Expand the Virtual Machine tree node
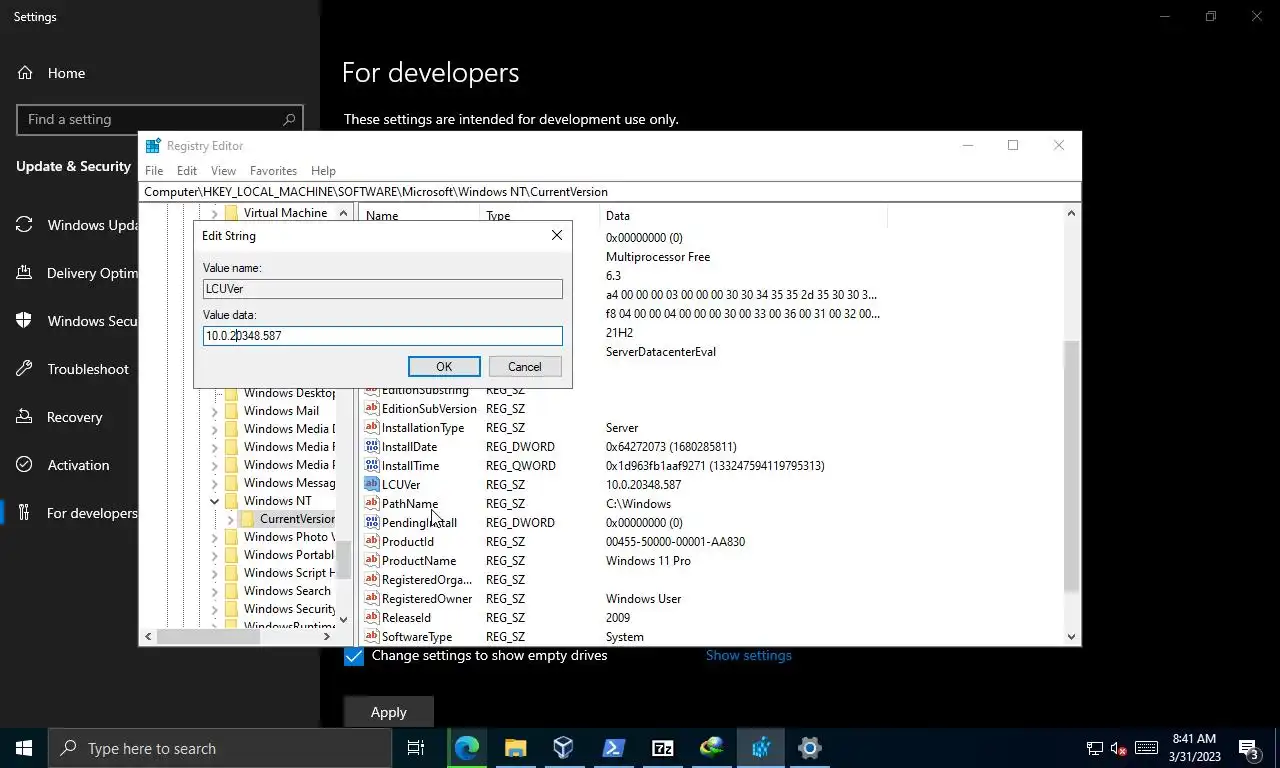1280x768 pixels. pyautogui.click(x=214, y=213)
